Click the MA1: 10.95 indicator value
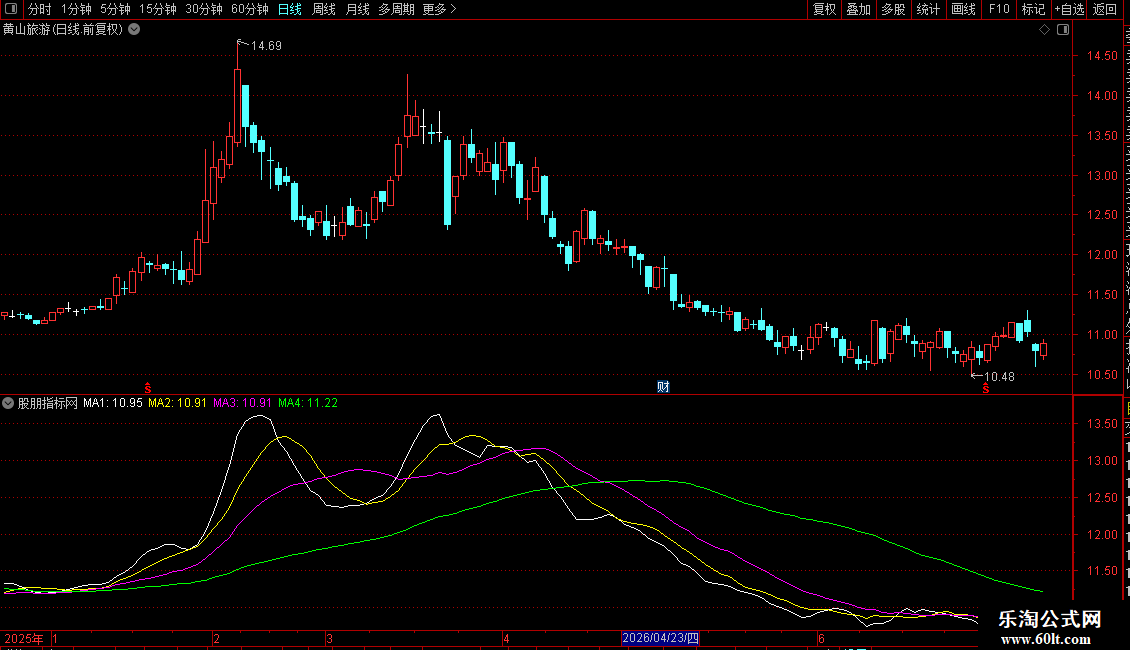 112,403
